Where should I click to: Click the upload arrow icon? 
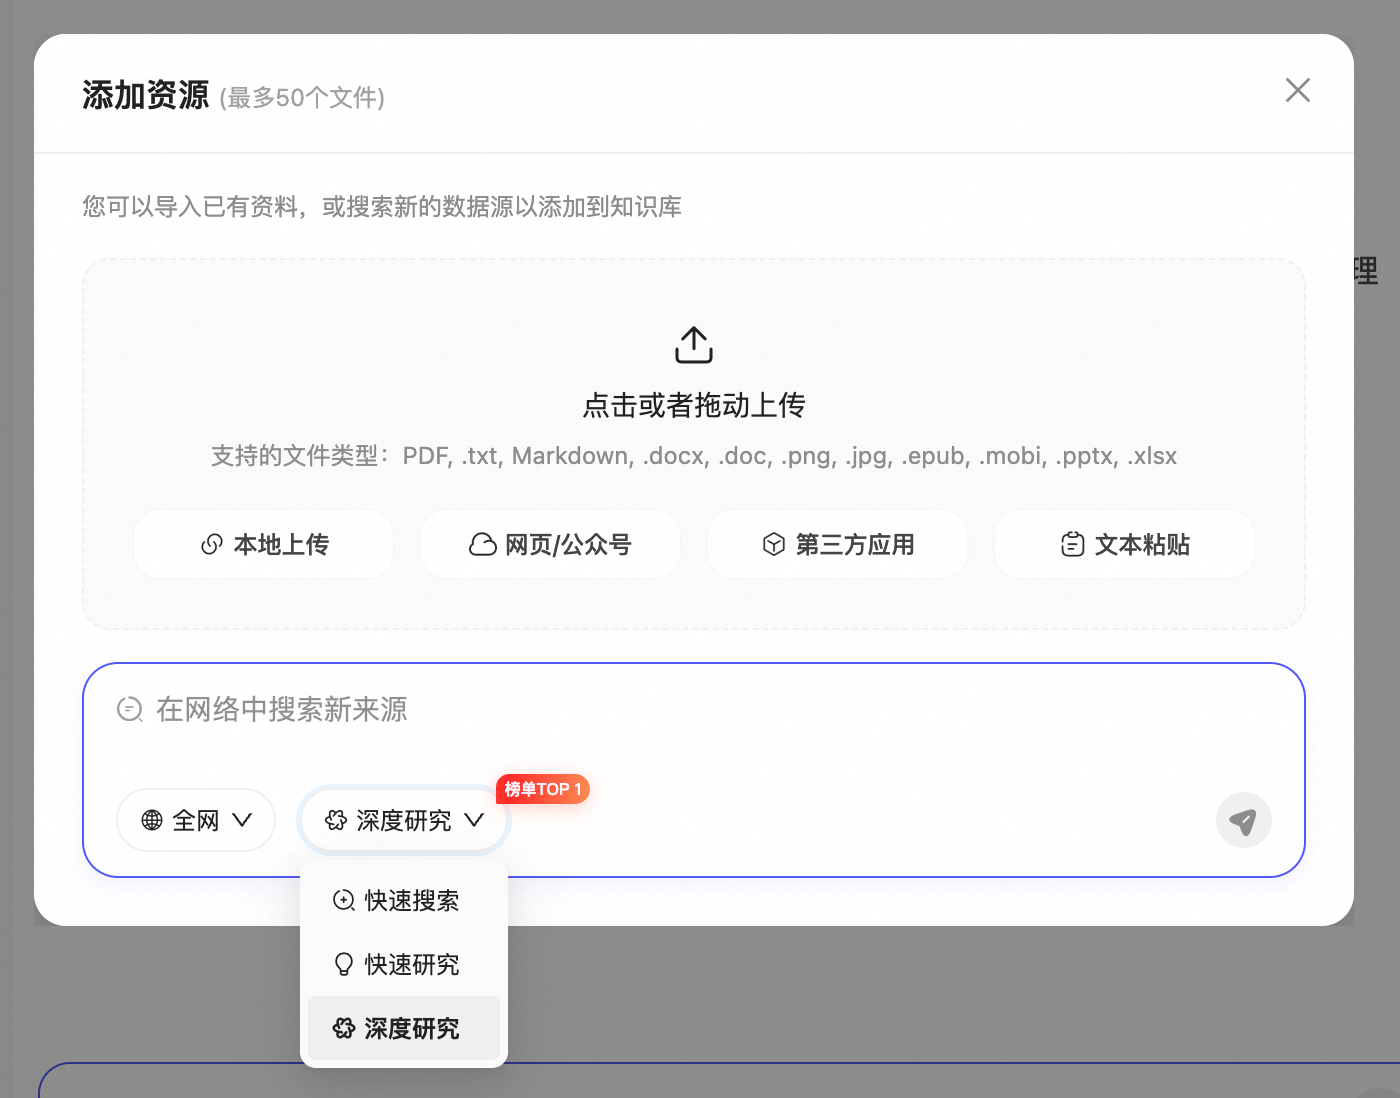click(x=694, y=345)
